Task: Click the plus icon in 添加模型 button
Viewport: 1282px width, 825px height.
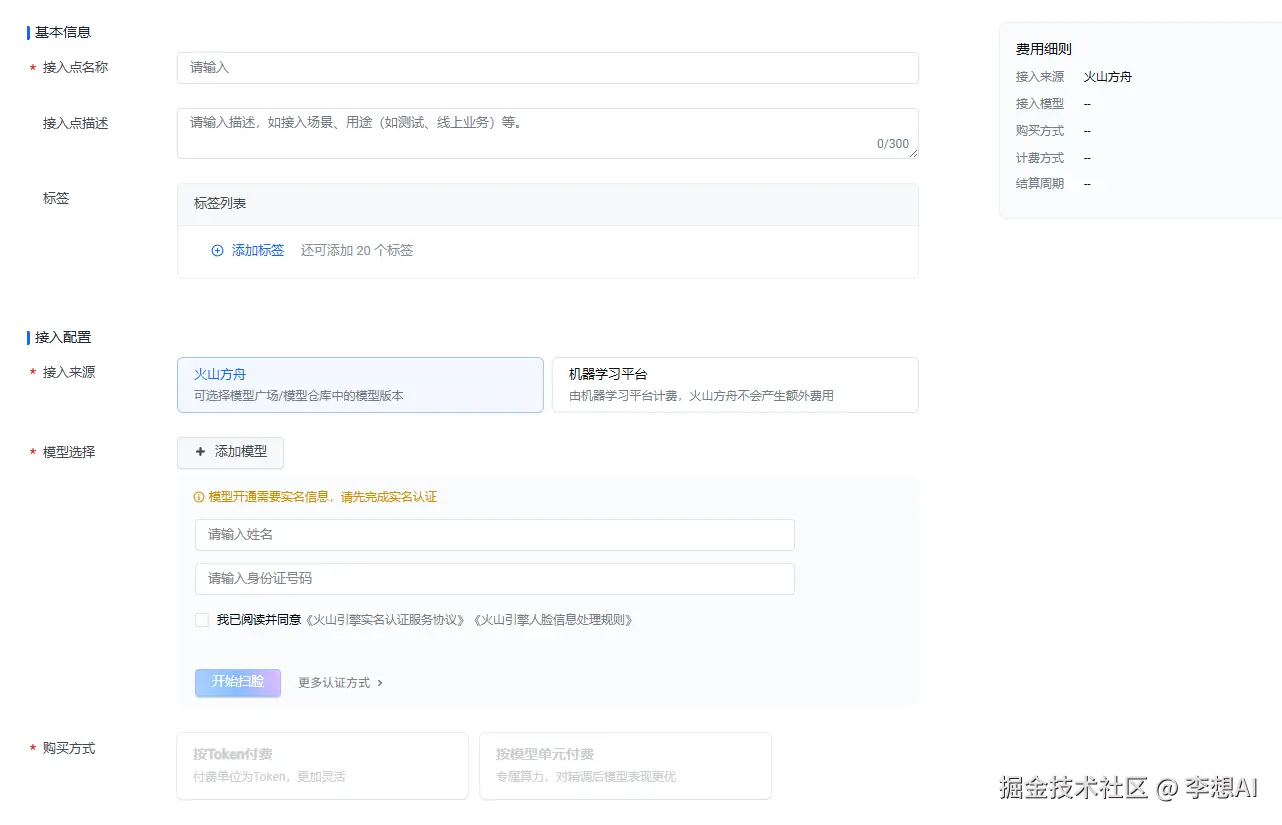Action: [x=200, y=452]
